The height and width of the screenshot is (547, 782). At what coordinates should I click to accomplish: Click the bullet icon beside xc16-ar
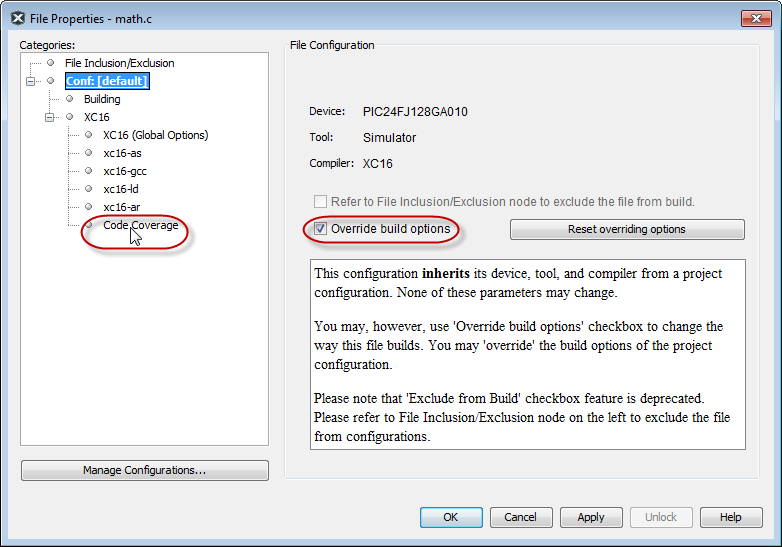click(x=89, y=206)
